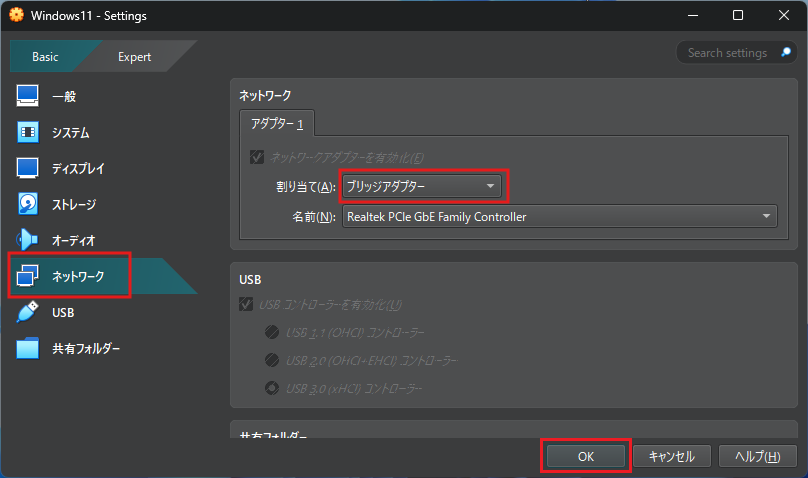Click the ネットワーク section heading

coord(265,95)
